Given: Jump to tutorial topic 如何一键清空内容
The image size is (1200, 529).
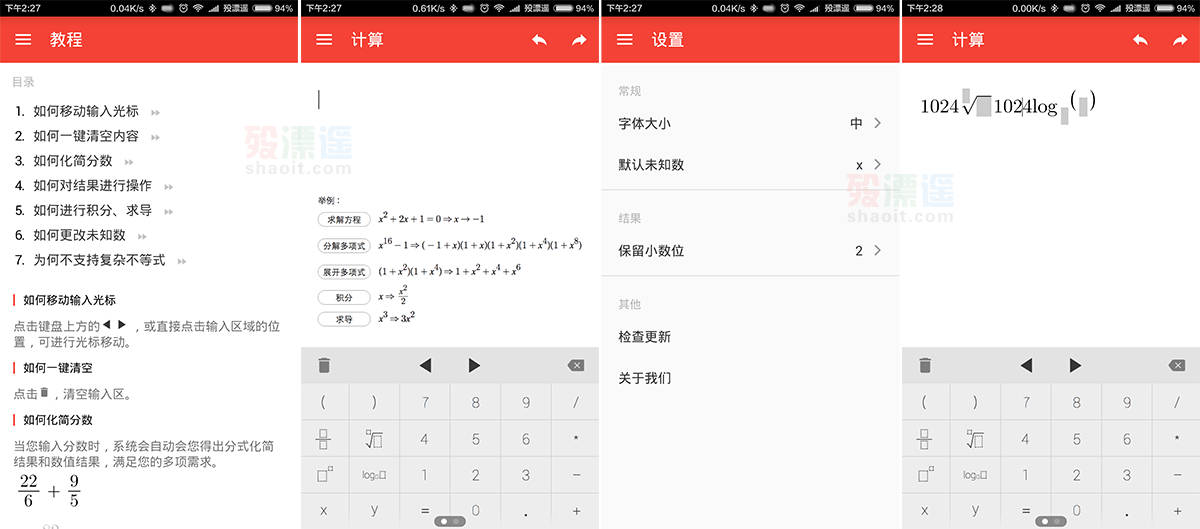Looking at the screenshot, I should click(x=88, y=136).
